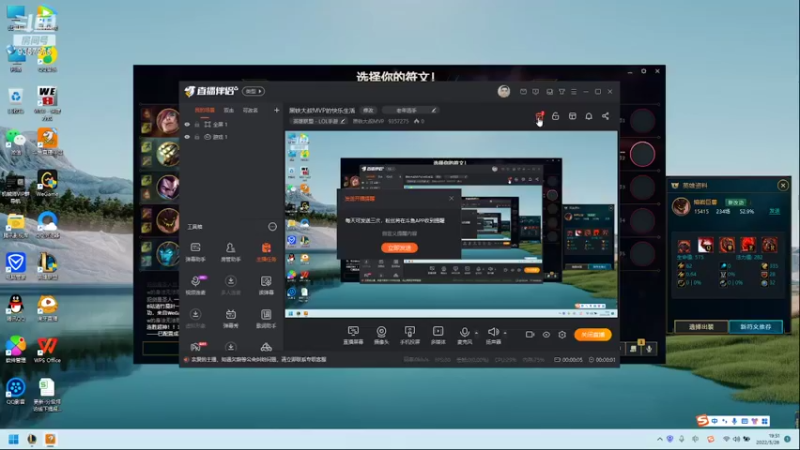Click the input field below the game chat

tap(161, 348)
